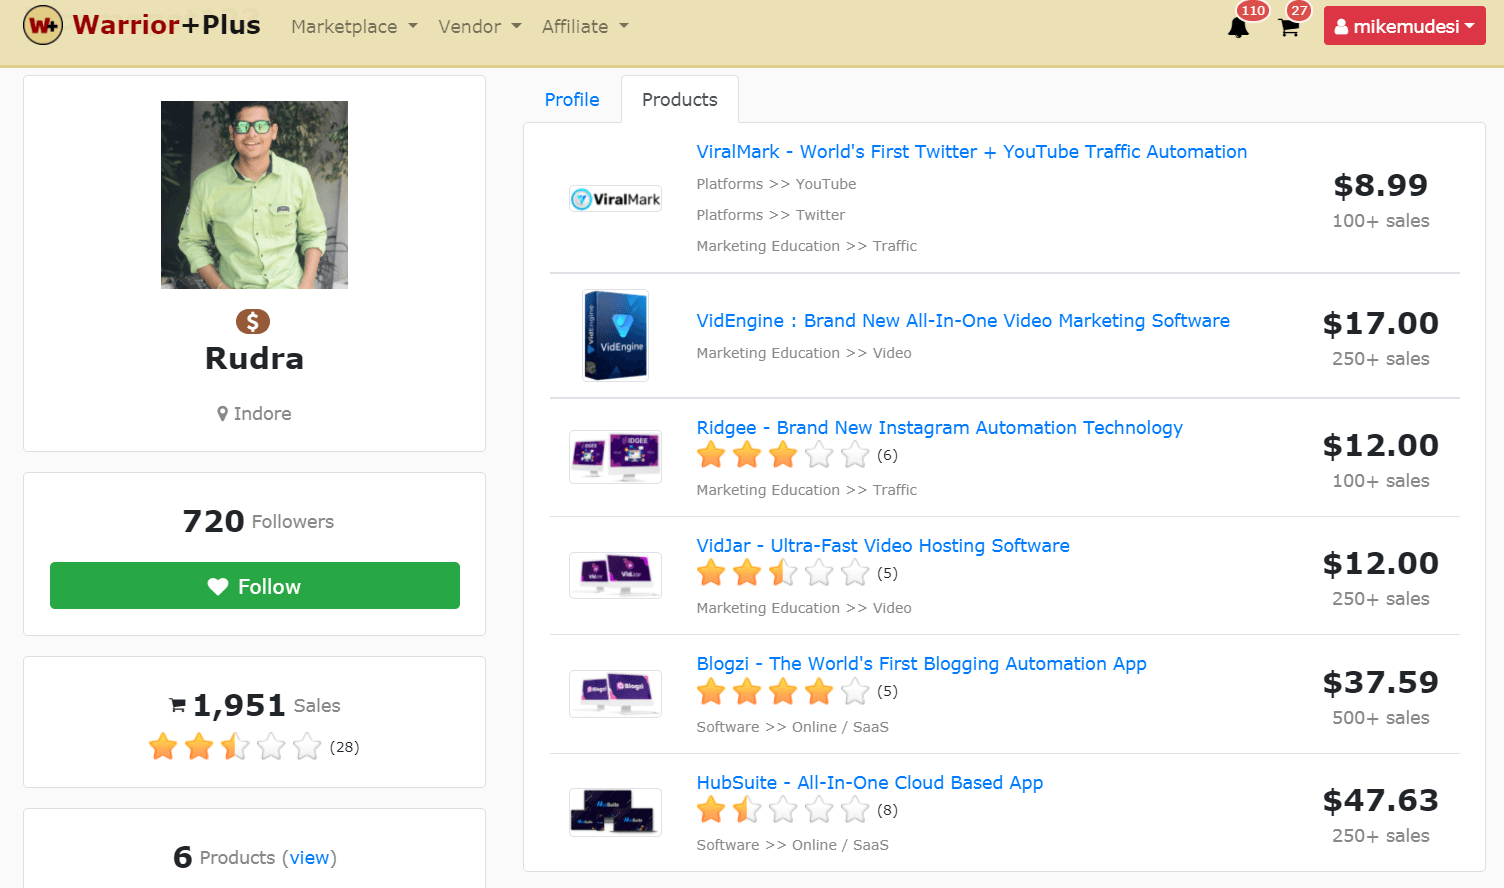Click HubSuite star rating

pyautogui.click(x=783, y=811)
